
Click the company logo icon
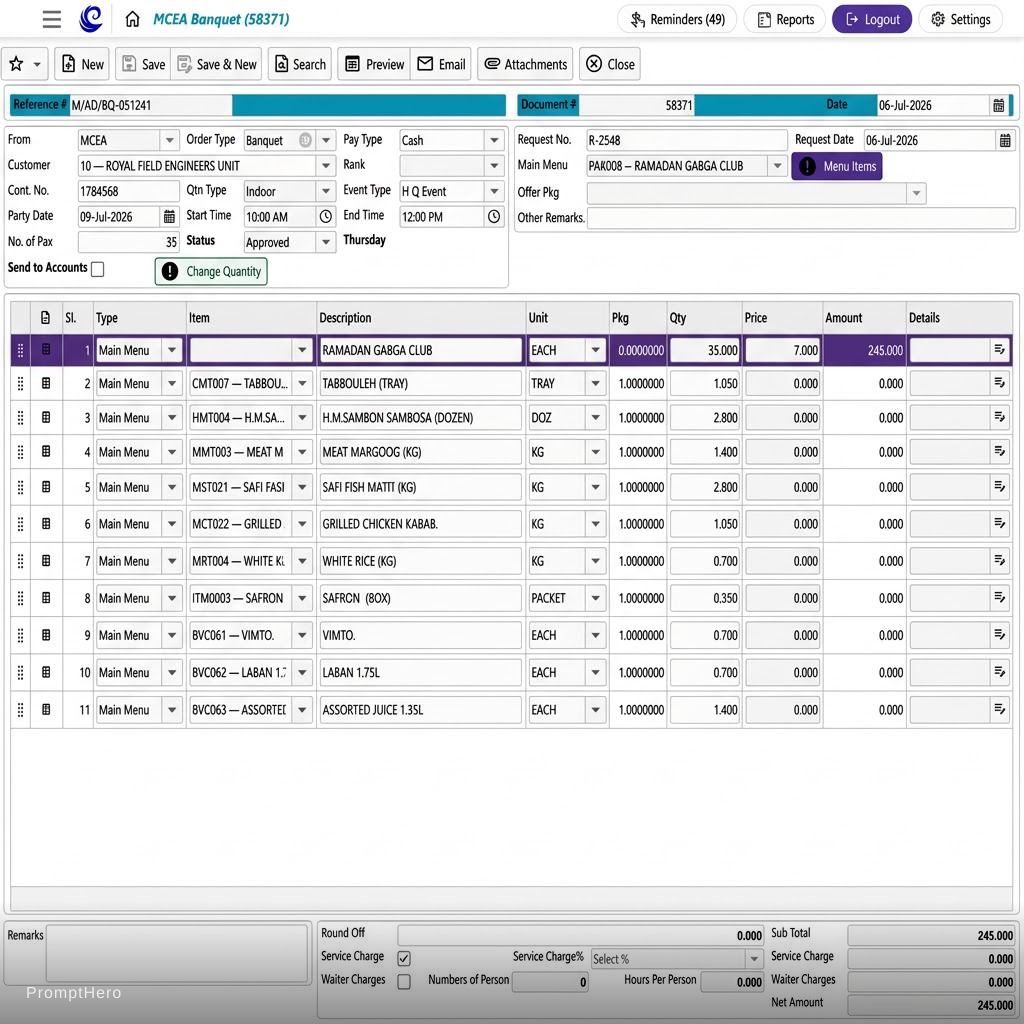pos(91,19)
